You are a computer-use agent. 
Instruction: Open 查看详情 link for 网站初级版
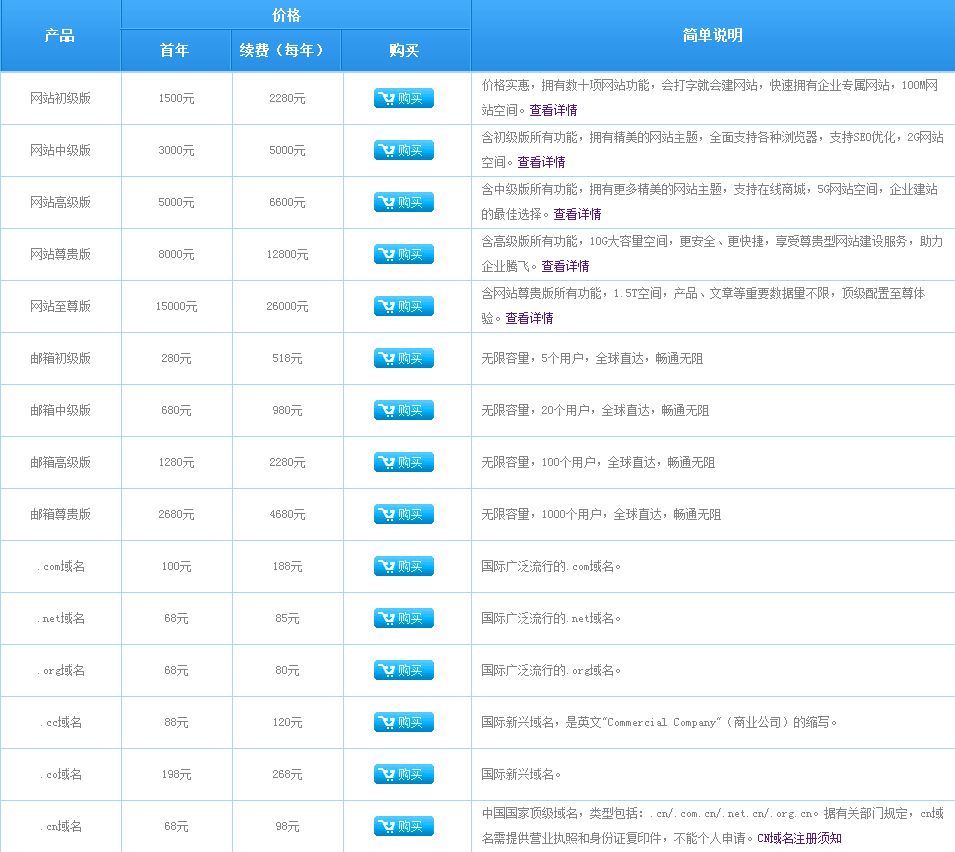tap(553, 110)
